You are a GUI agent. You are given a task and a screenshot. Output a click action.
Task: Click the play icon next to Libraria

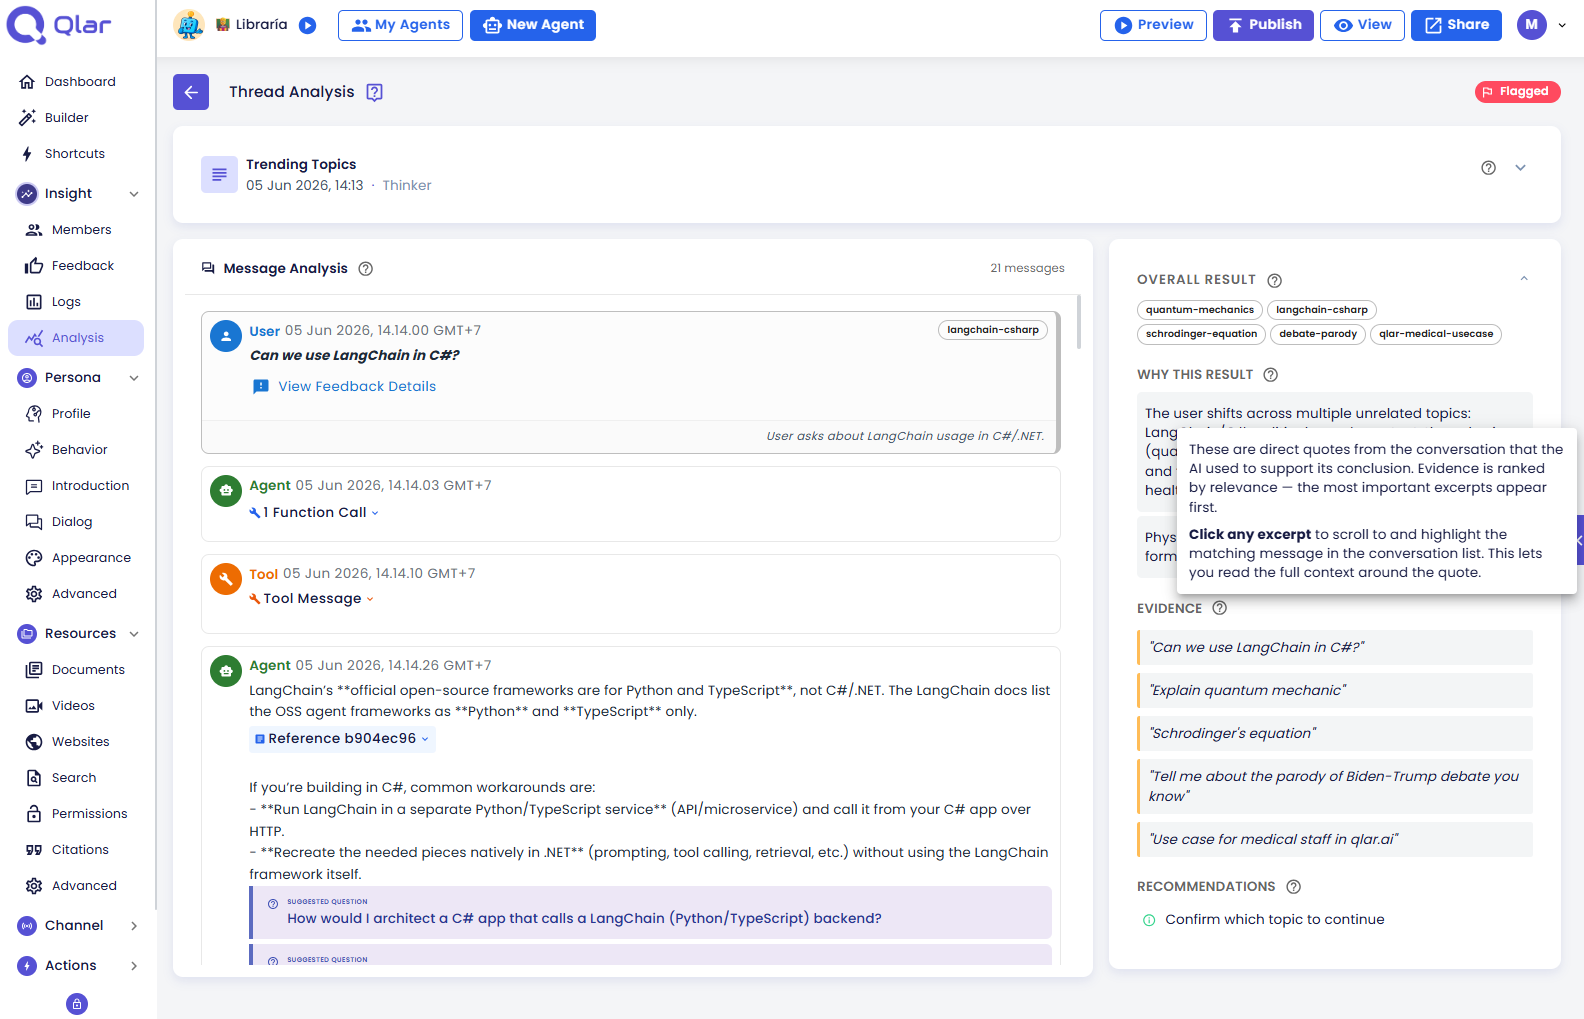pyautogui.click(x=308, y=25)
